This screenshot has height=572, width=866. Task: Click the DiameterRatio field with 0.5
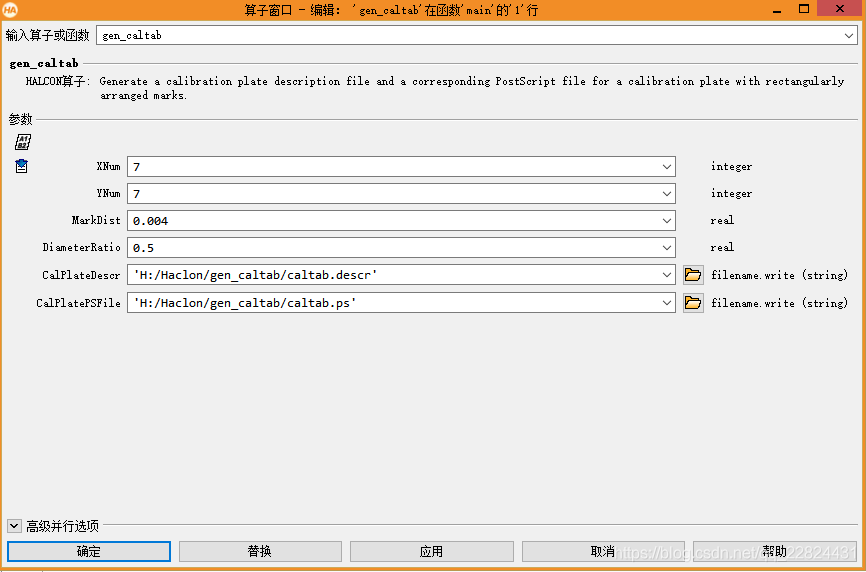401,248
